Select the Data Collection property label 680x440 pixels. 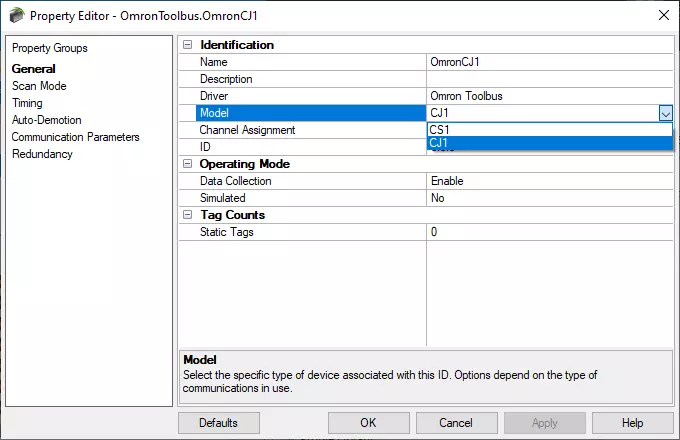pyautogui.click(x=235, y=181)
